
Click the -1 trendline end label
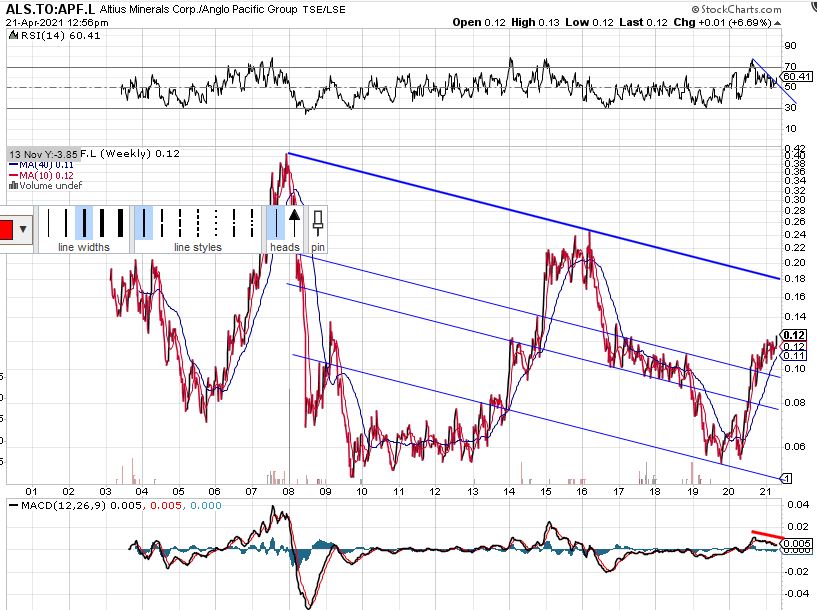[x=787, y=478]
